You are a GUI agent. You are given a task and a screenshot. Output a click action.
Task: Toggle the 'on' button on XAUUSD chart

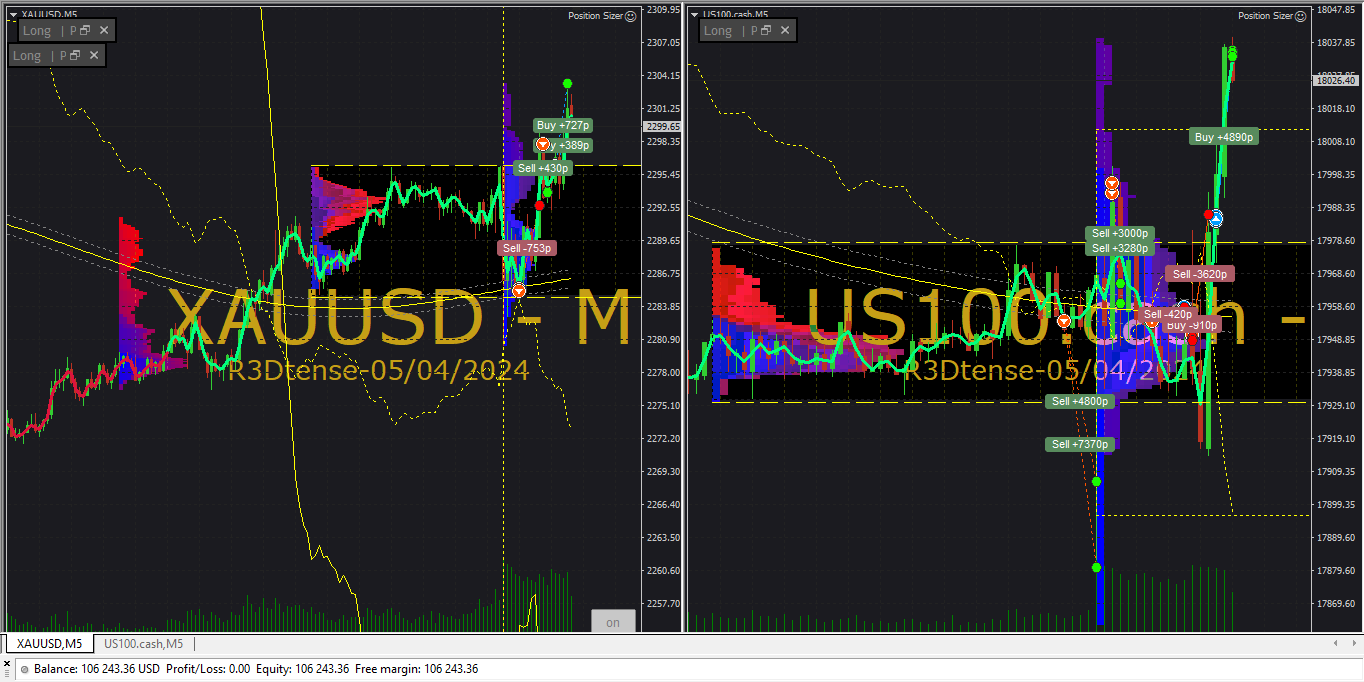(613, 622)
